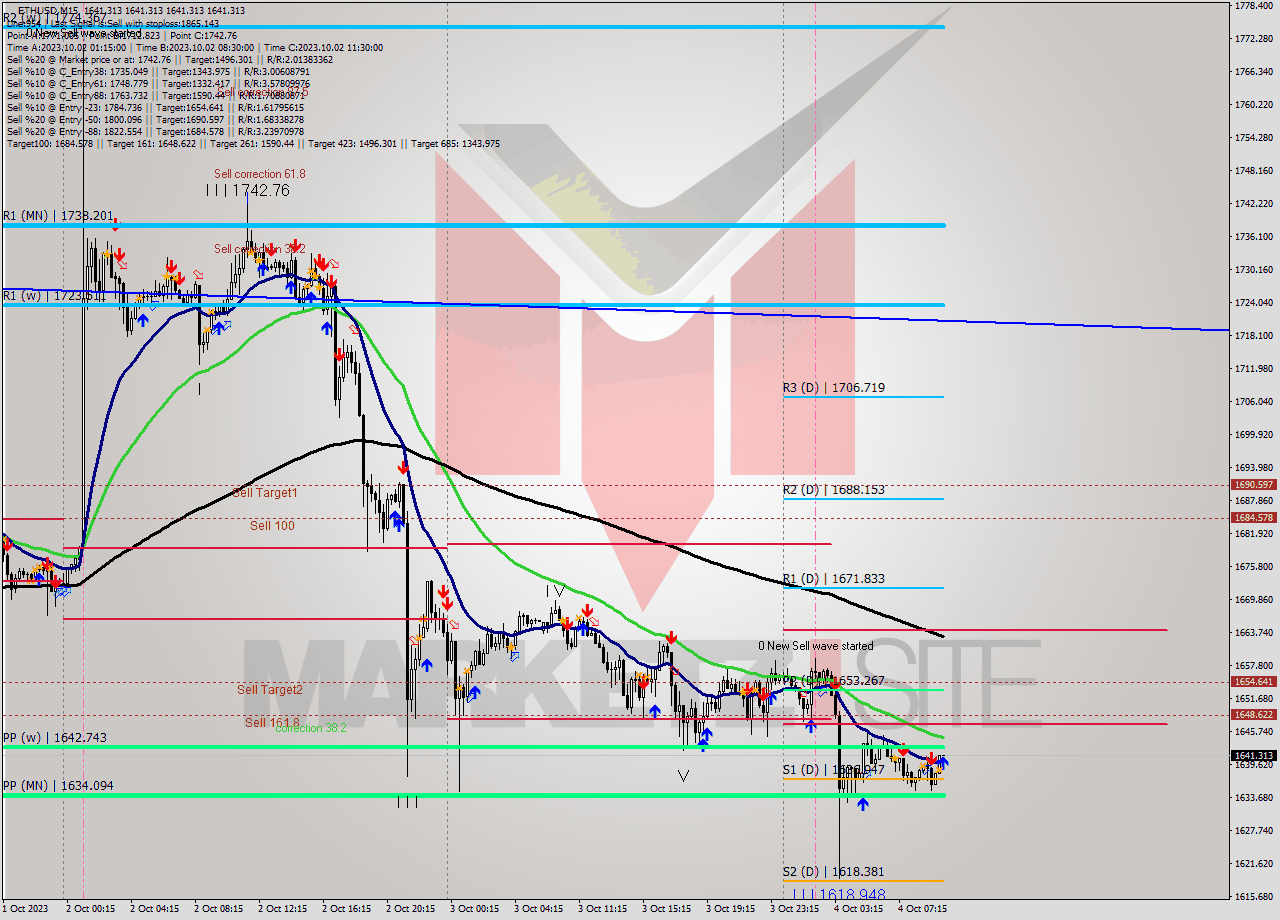
Task: Click '2 Oct 20:15' on the time axis
Action: pyautogui.click(x=412, y=908)
